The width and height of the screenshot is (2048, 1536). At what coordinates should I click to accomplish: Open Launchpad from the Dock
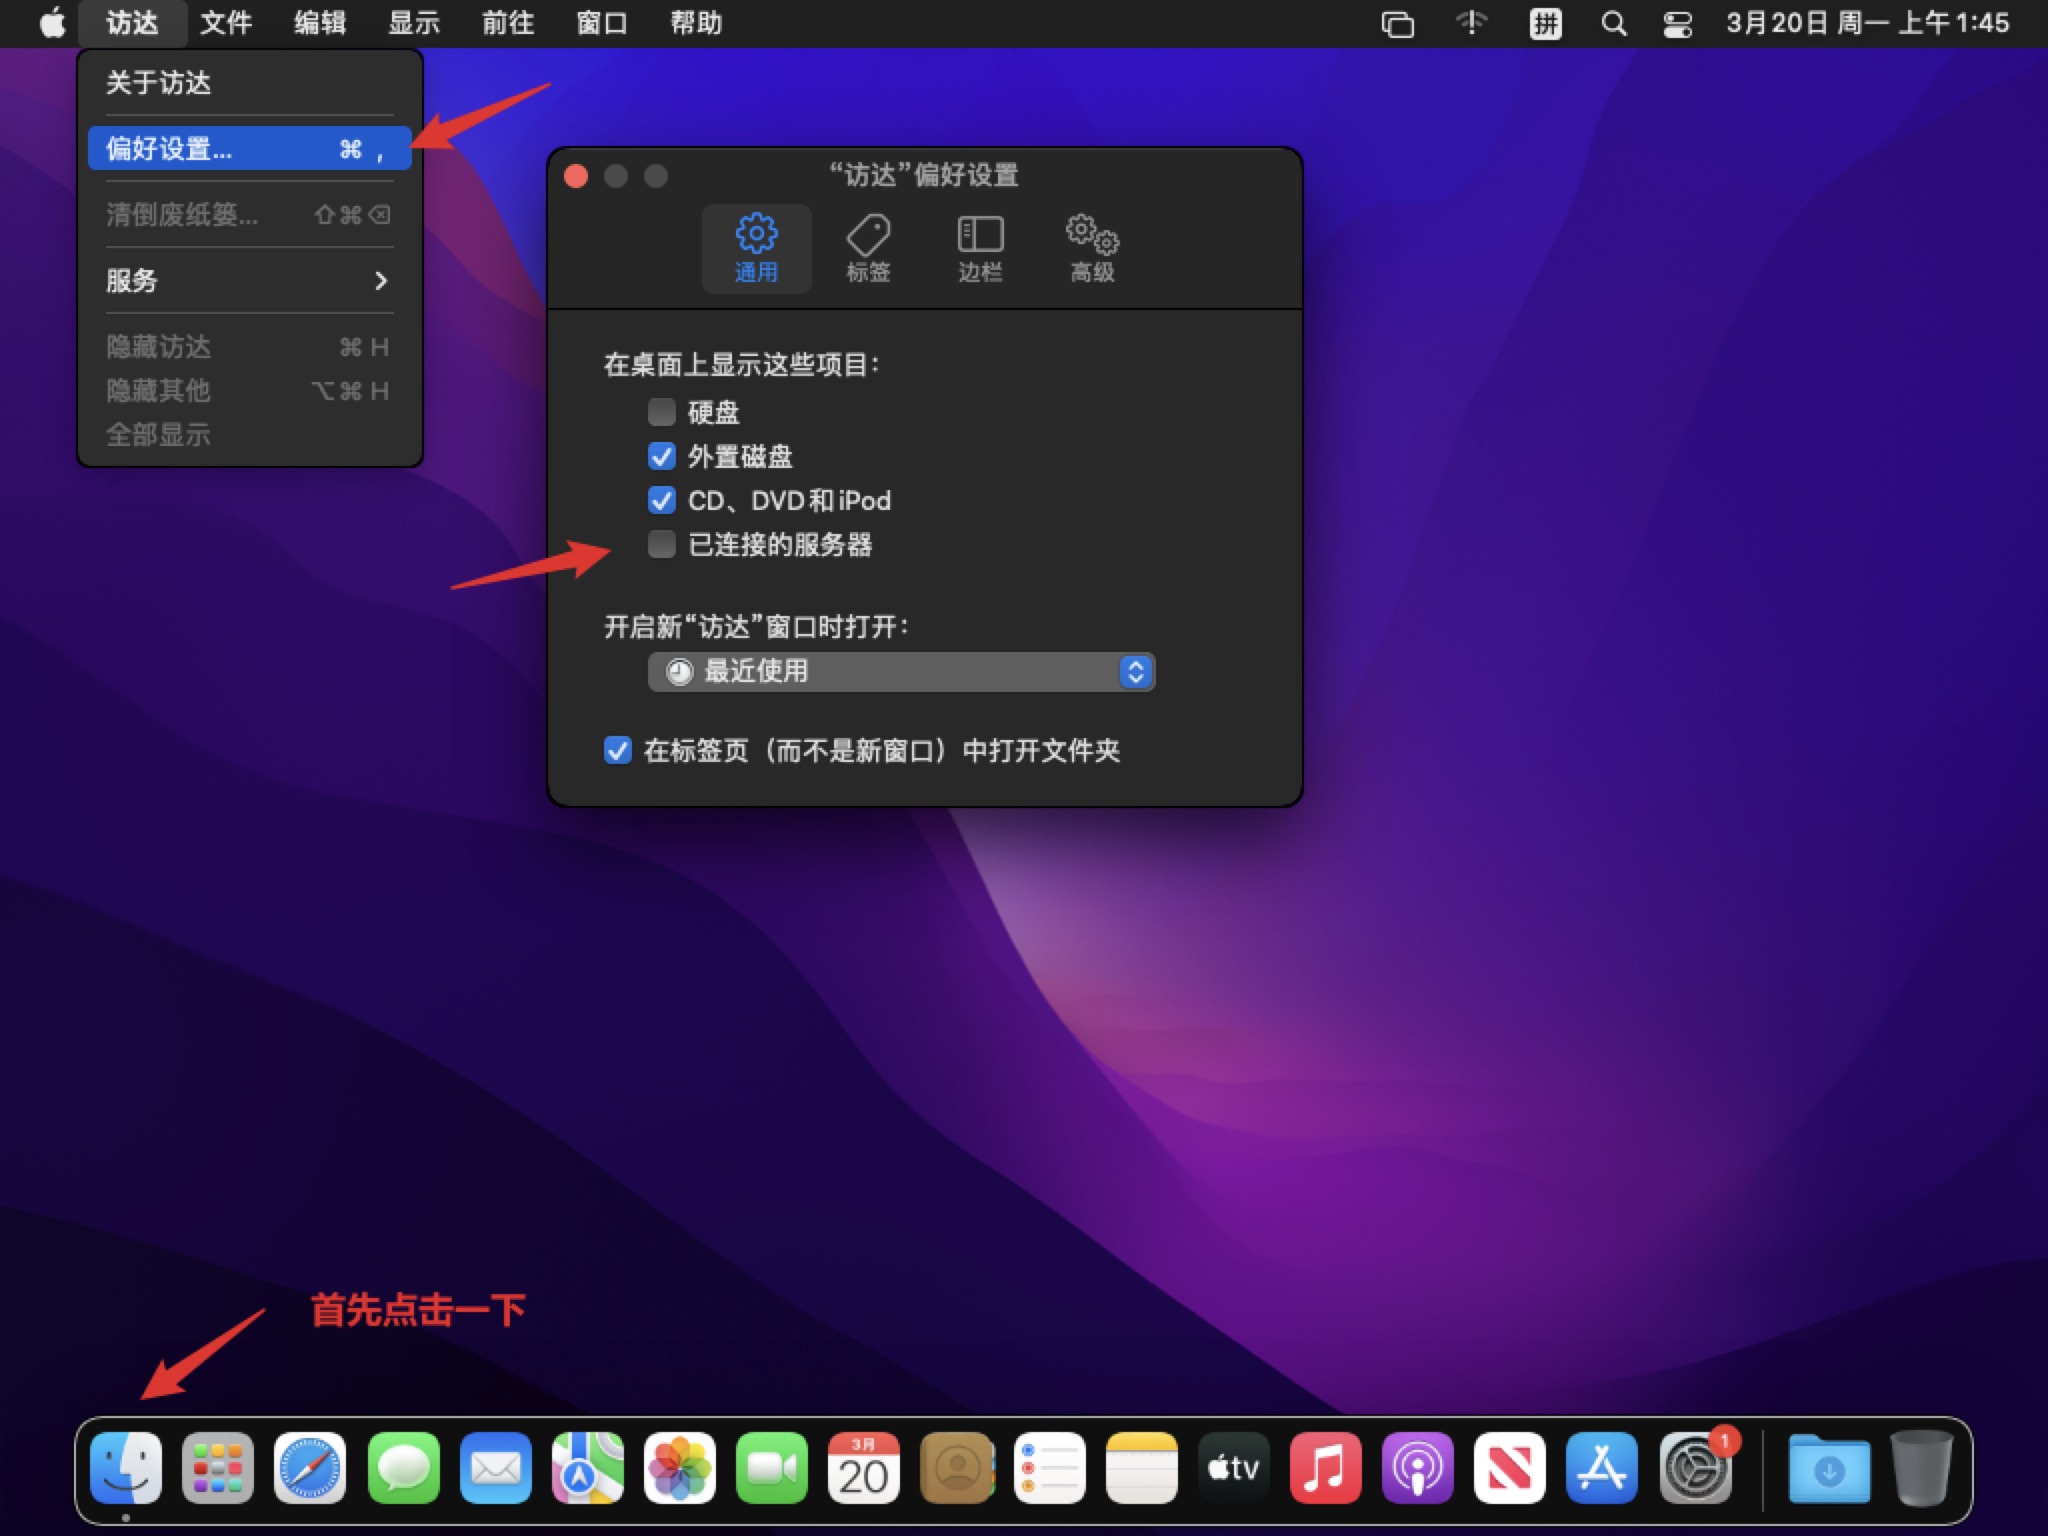tap(218, 1468)
